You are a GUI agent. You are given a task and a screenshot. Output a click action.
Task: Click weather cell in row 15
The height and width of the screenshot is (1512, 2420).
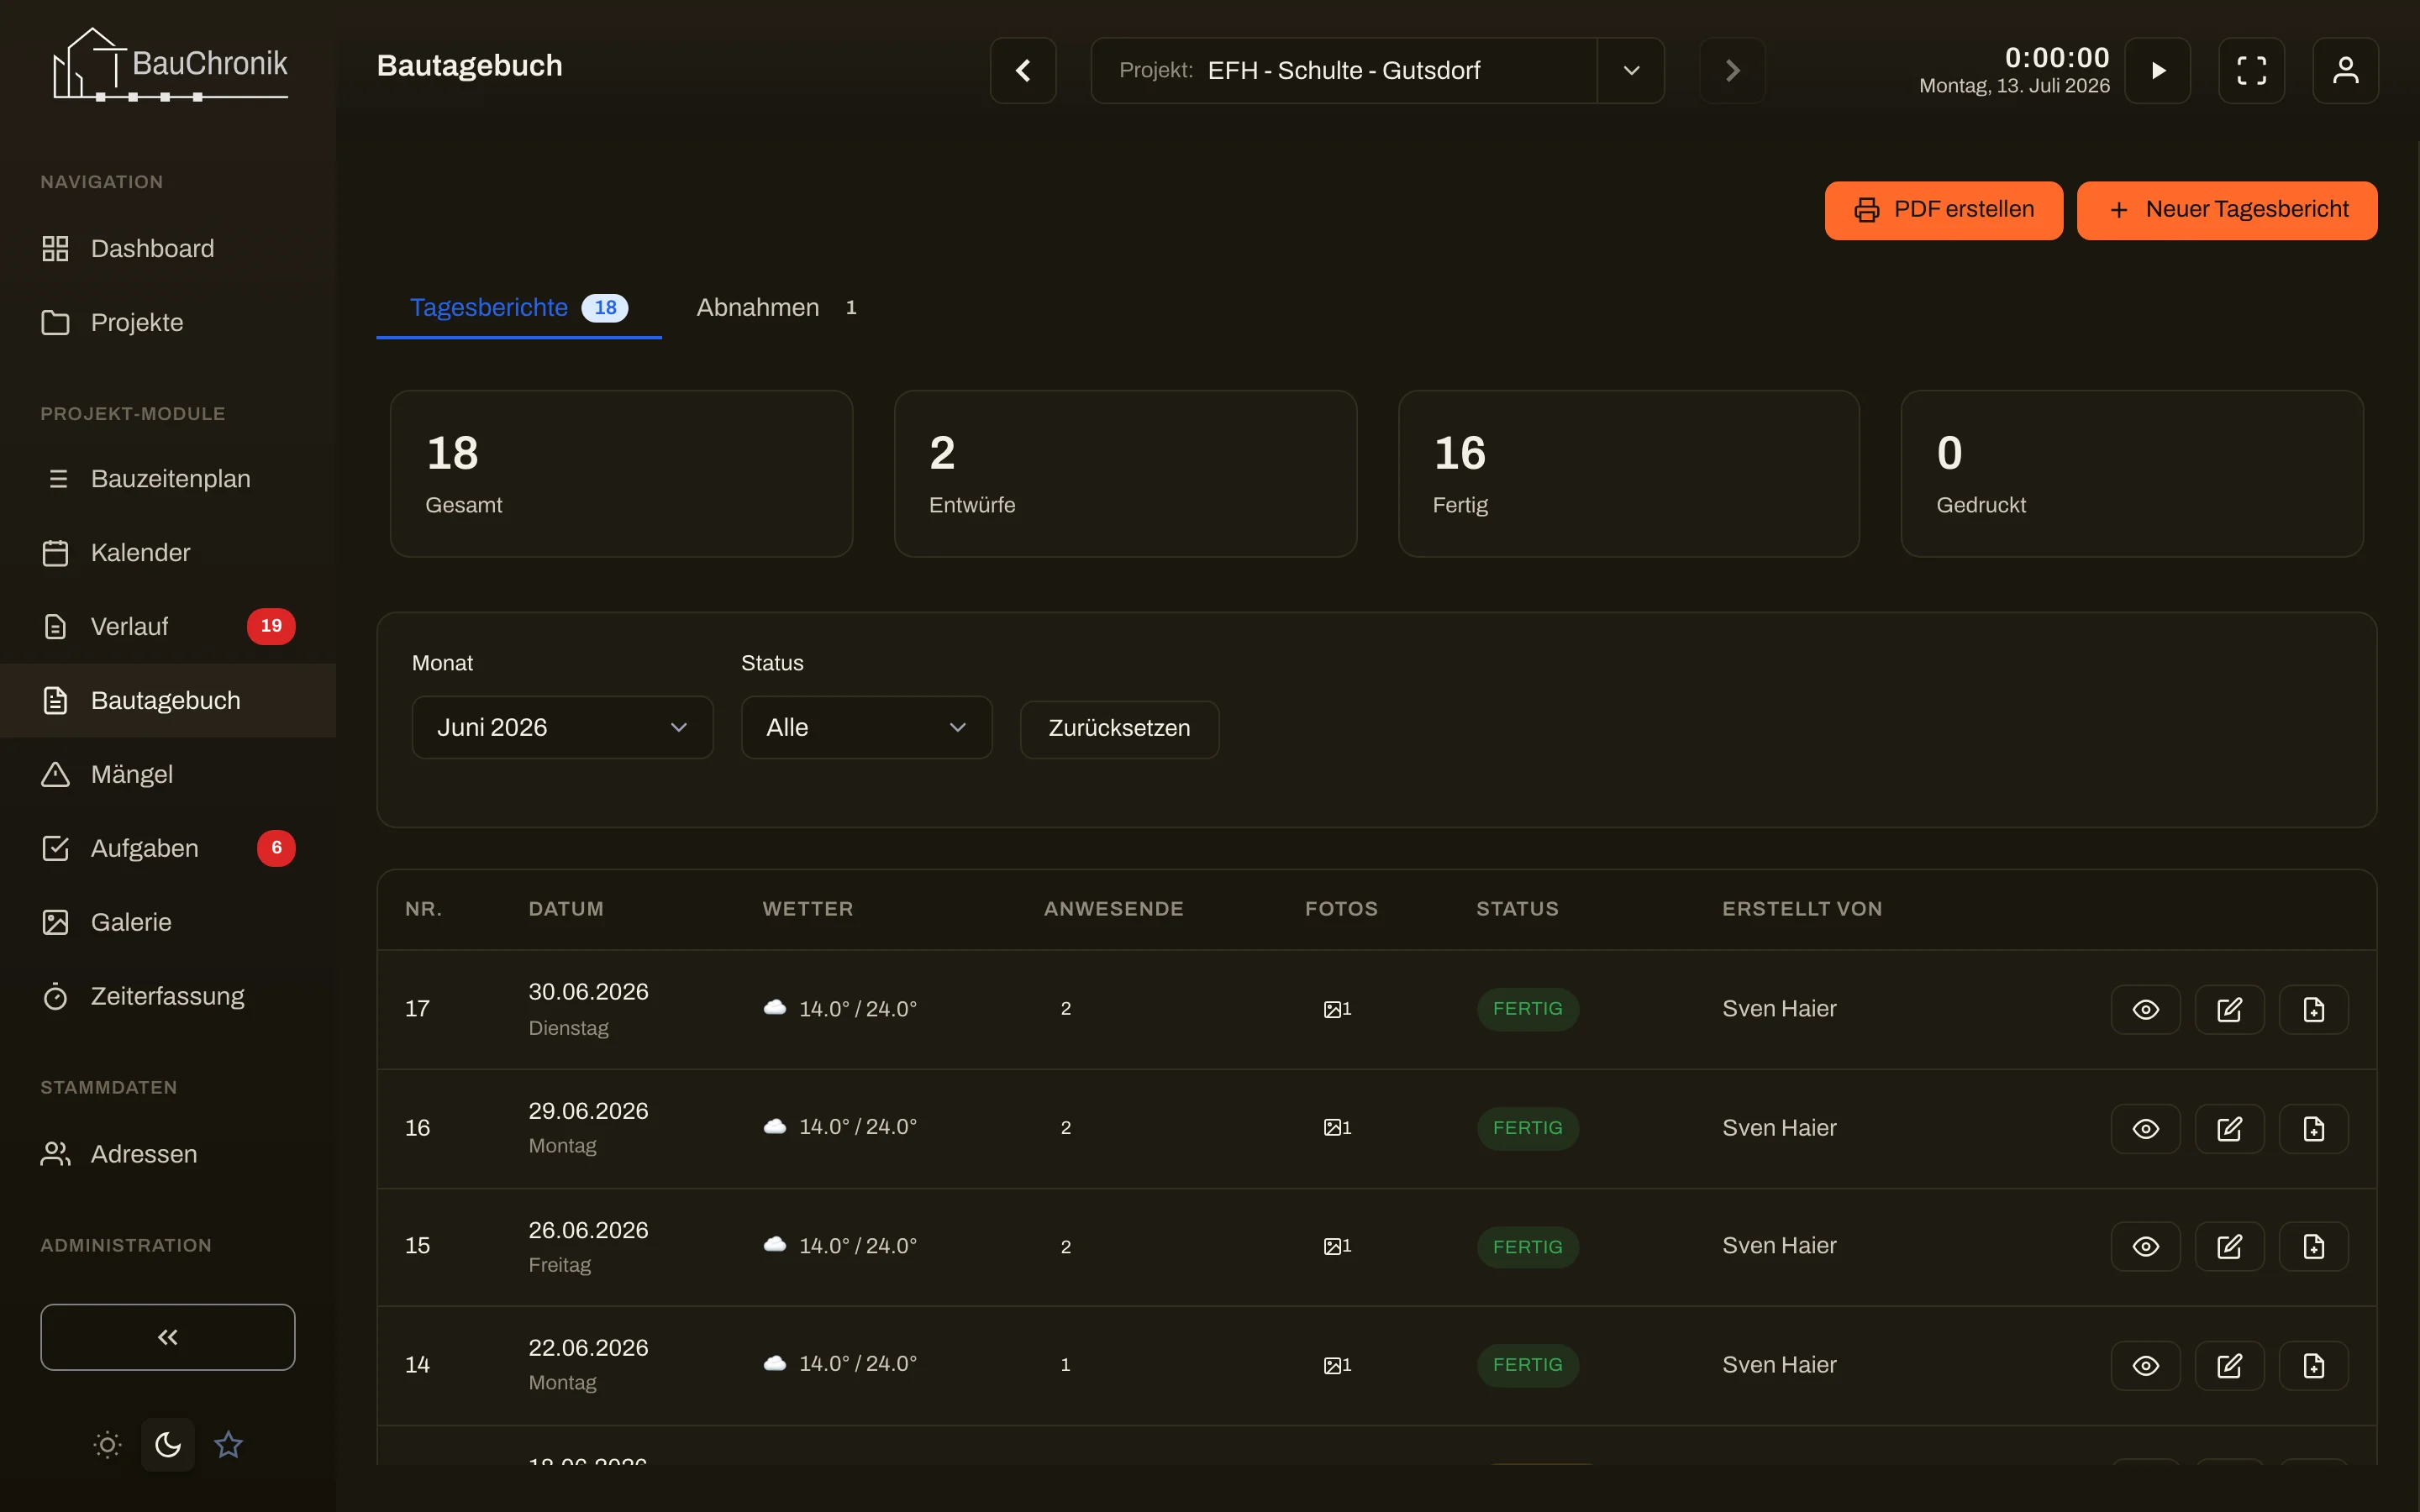coord(840,1246)
